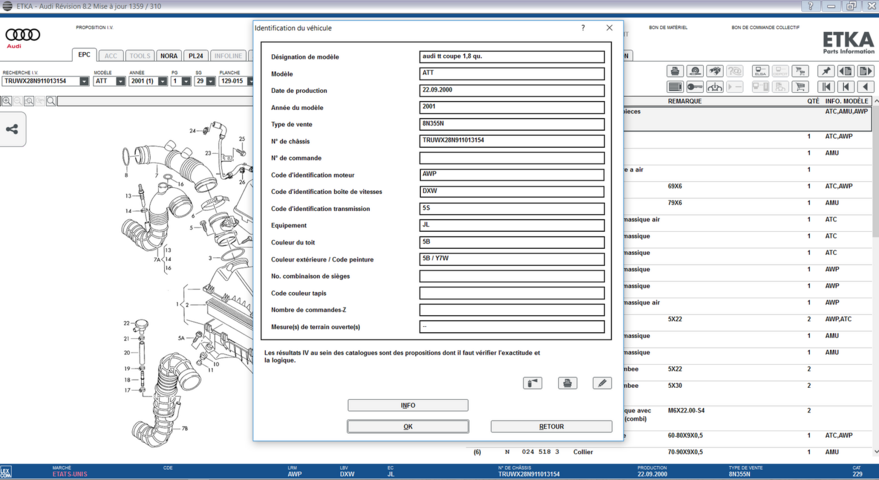Open the Modèle ATT dropdown
879x480 pixels.
(121, 81)
